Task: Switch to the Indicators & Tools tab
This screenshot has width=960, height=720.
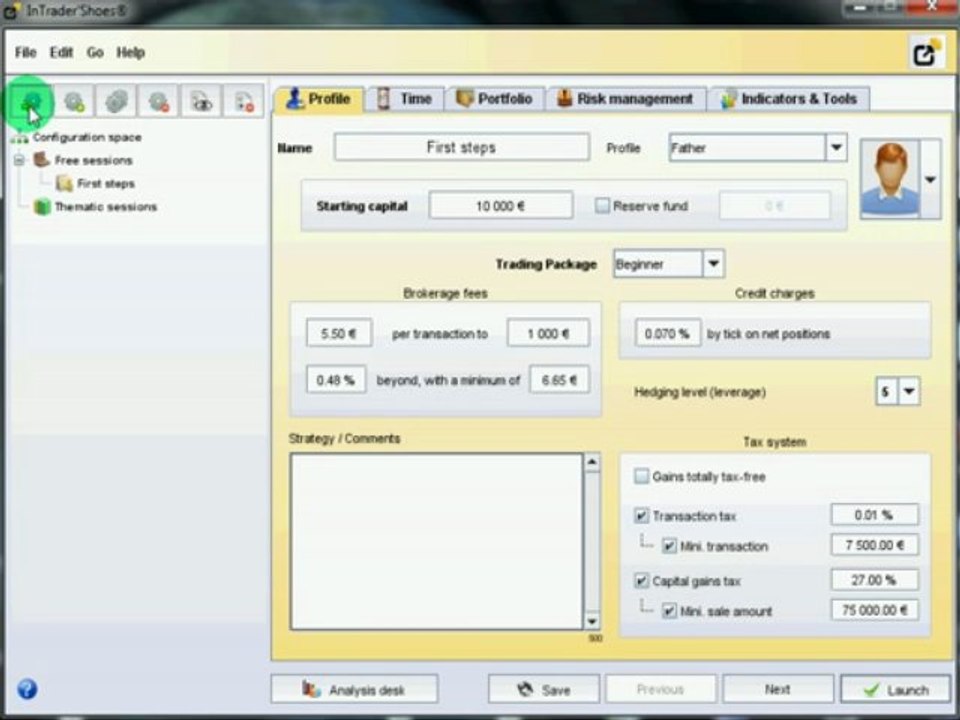Action: click(x=789, y=99)
